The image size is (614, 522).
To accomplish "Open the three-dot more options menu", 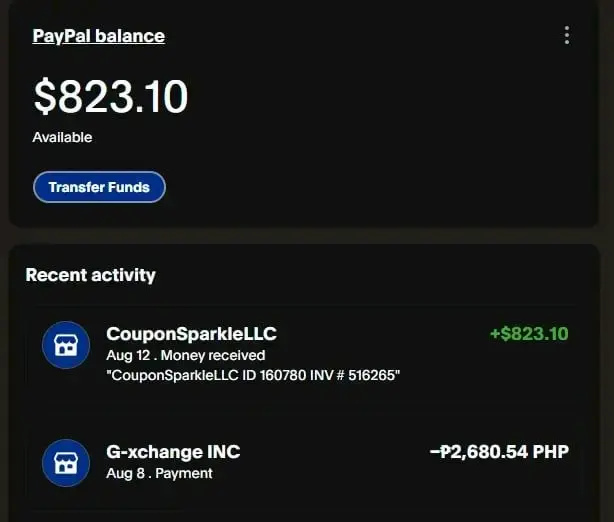I will coord(567,35).
